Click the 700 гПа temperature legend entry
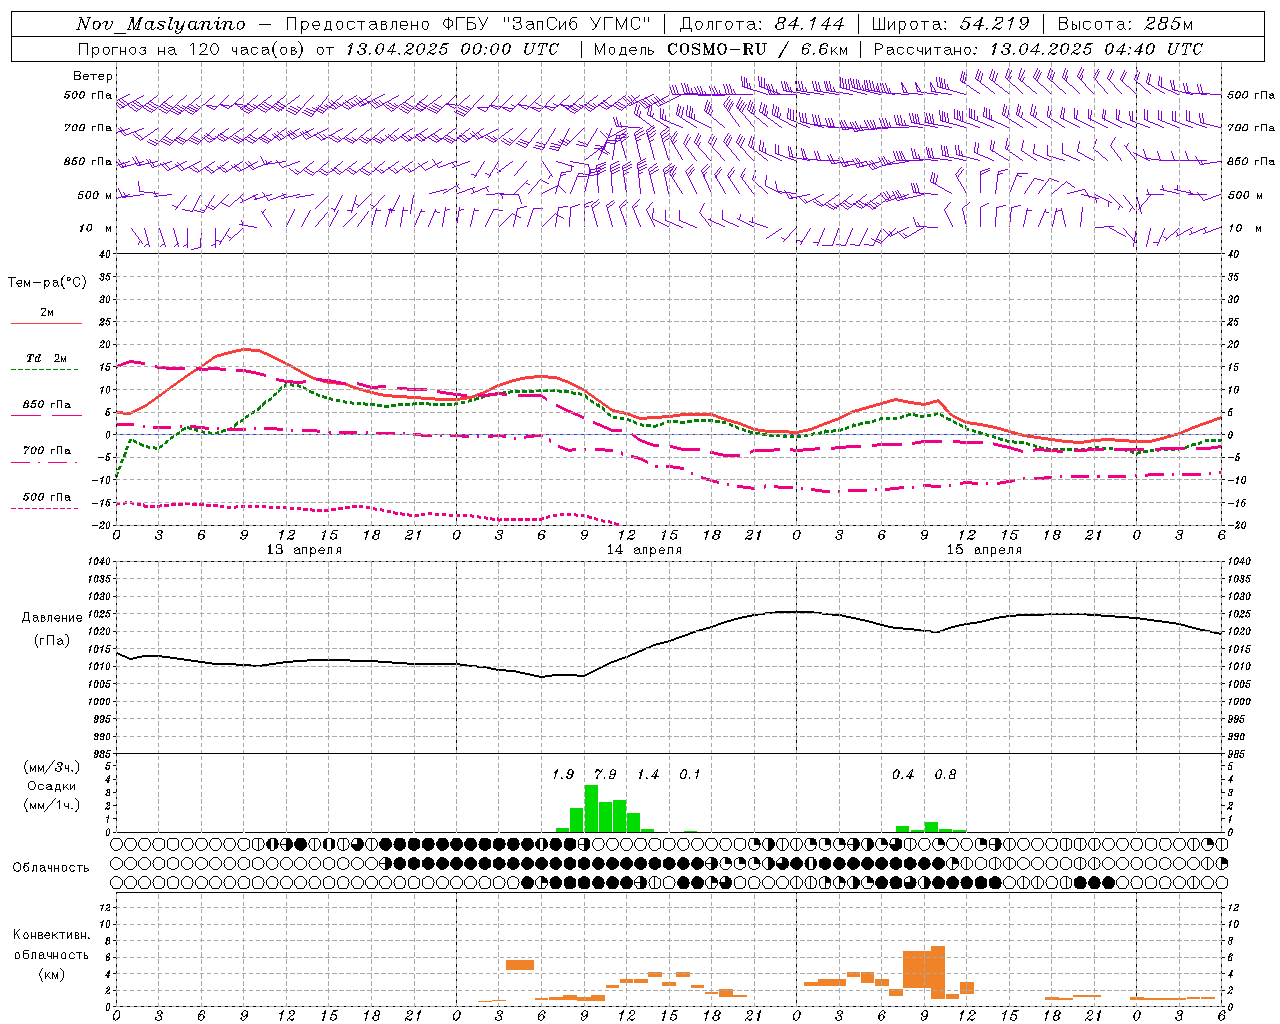The height and width of the screenshot is (1024, 1280). pyautogui.click(x=46, y=451)
